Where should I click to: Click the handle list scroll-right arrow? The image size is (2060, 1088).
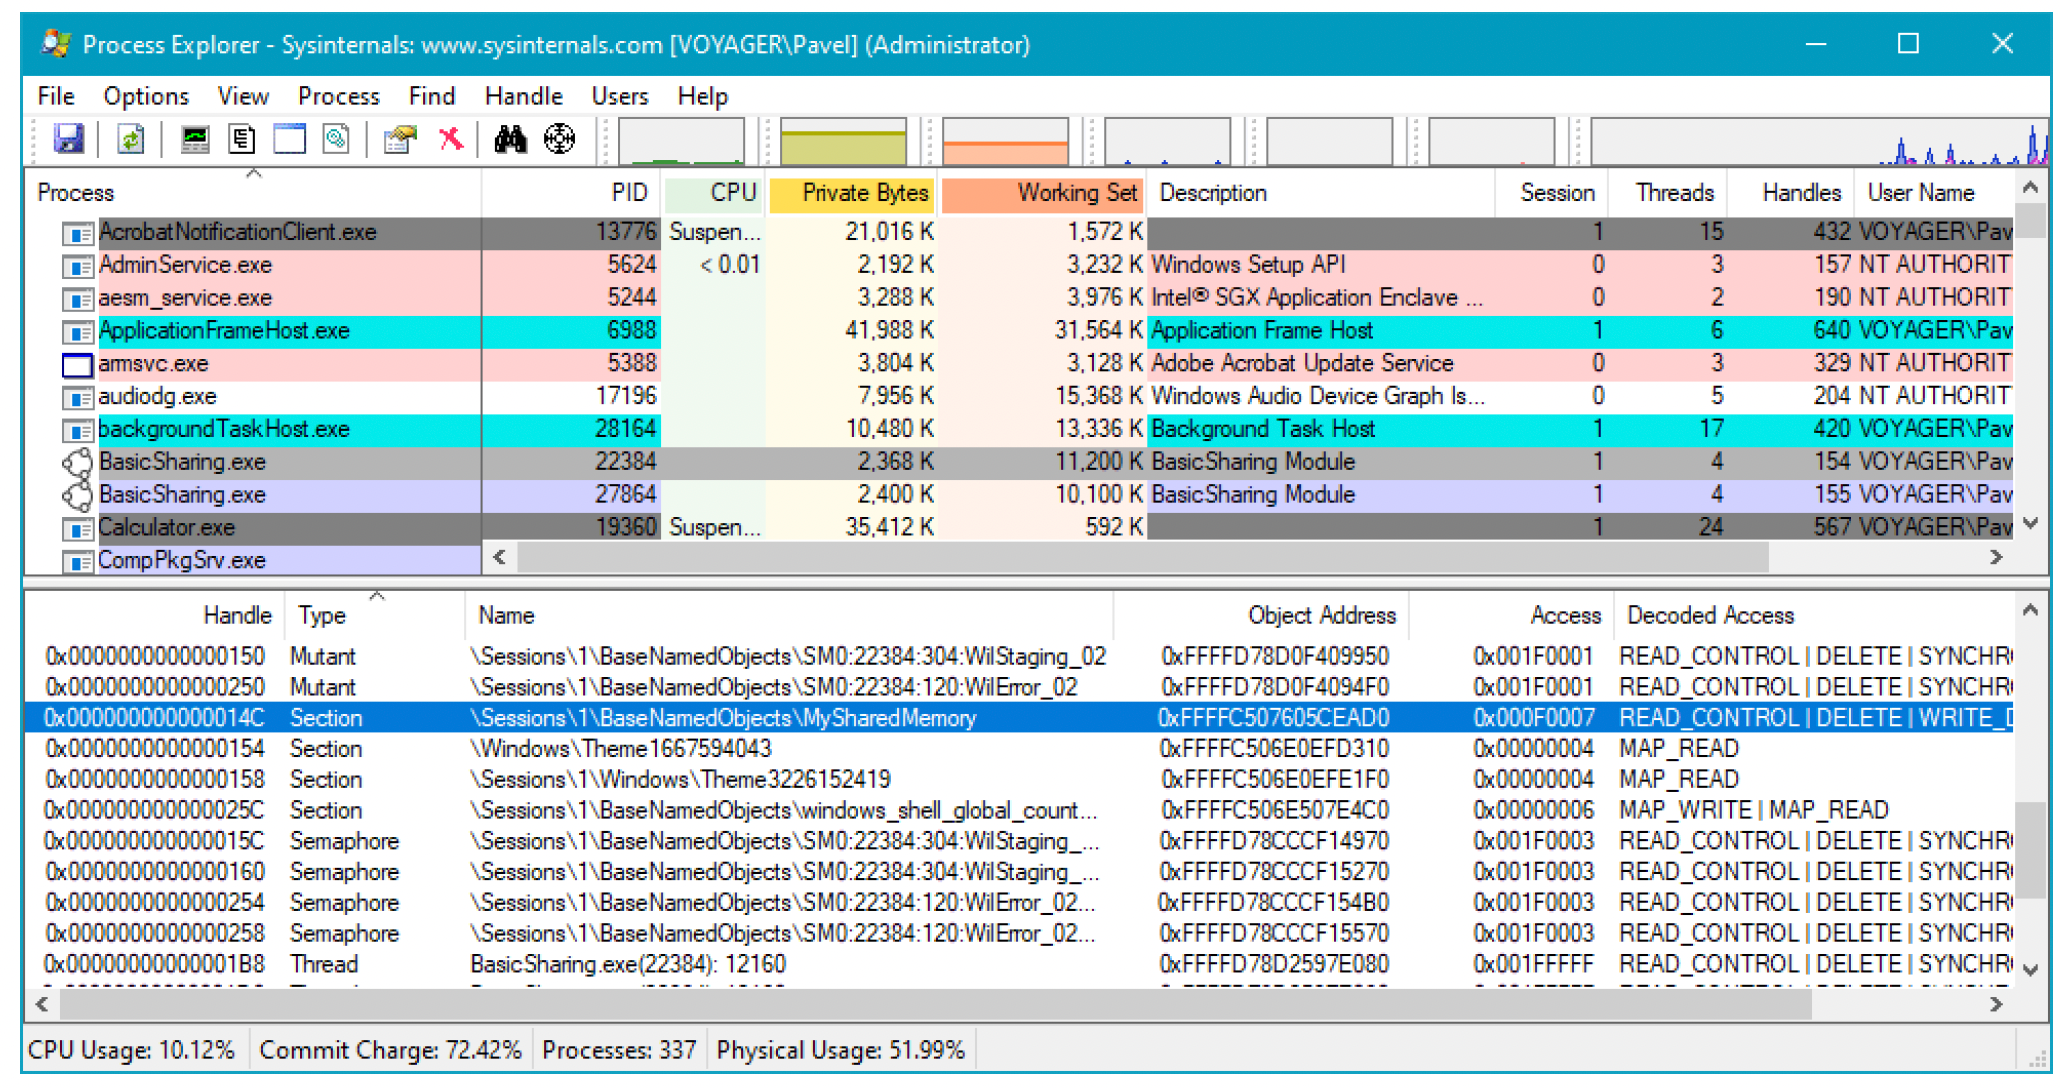pyautogui.click(x=1996, y=1003)
